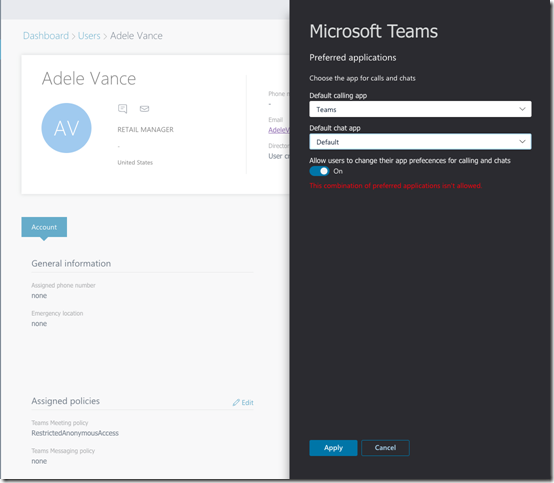Edit the Assigned policies section
Viewport: 554px width, 483px height.
tap(243, 402)
